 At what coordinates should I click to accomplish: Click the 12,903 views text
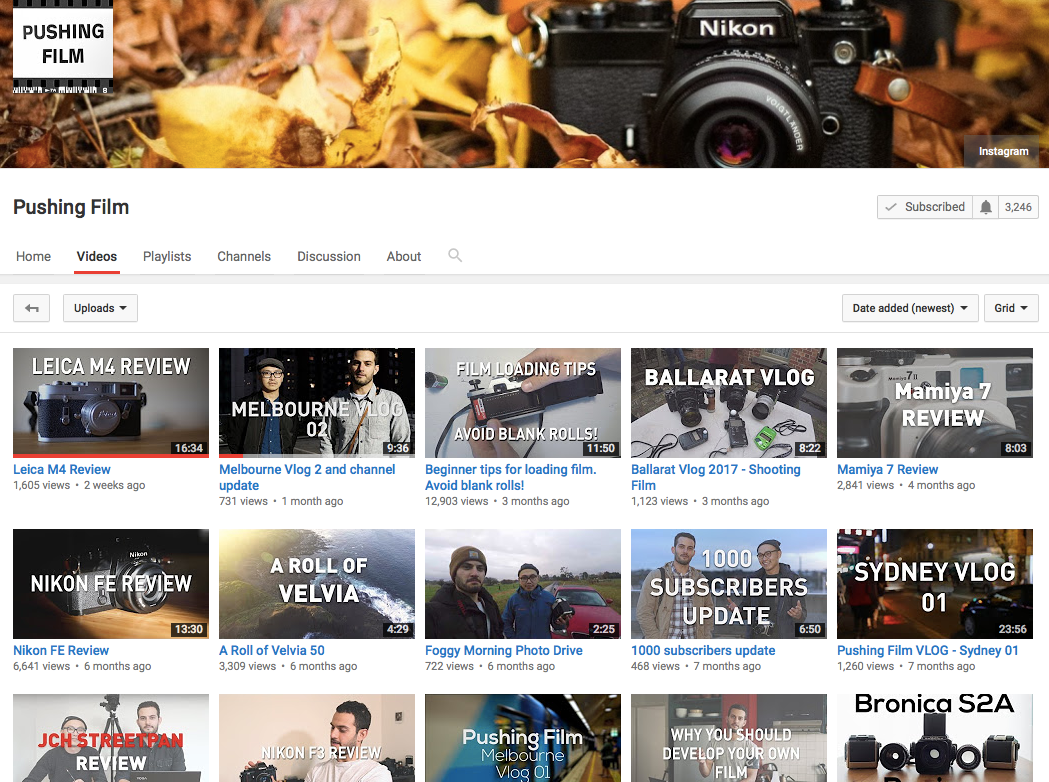456,501
